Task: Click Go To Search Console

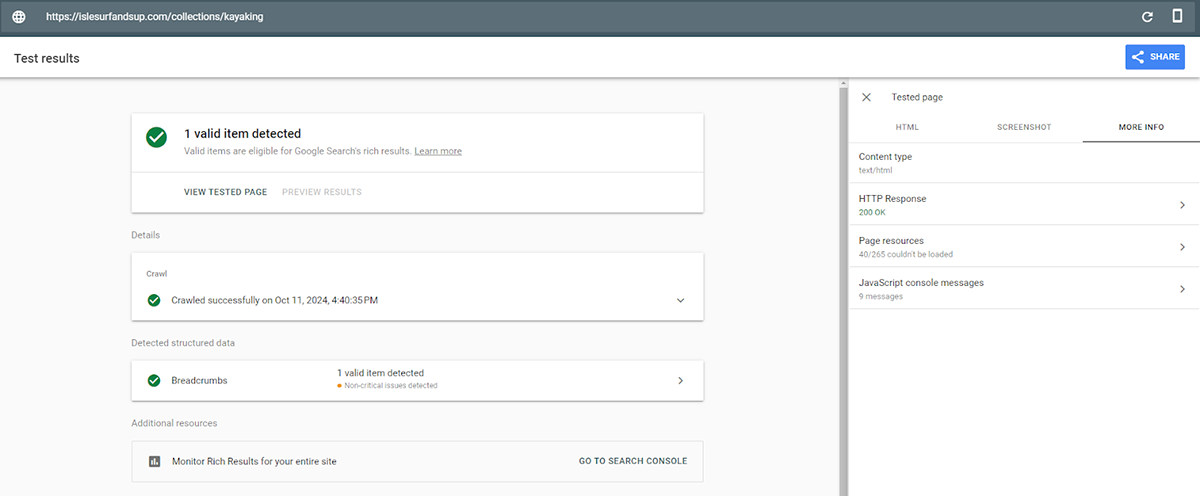Action: [633, 461]
